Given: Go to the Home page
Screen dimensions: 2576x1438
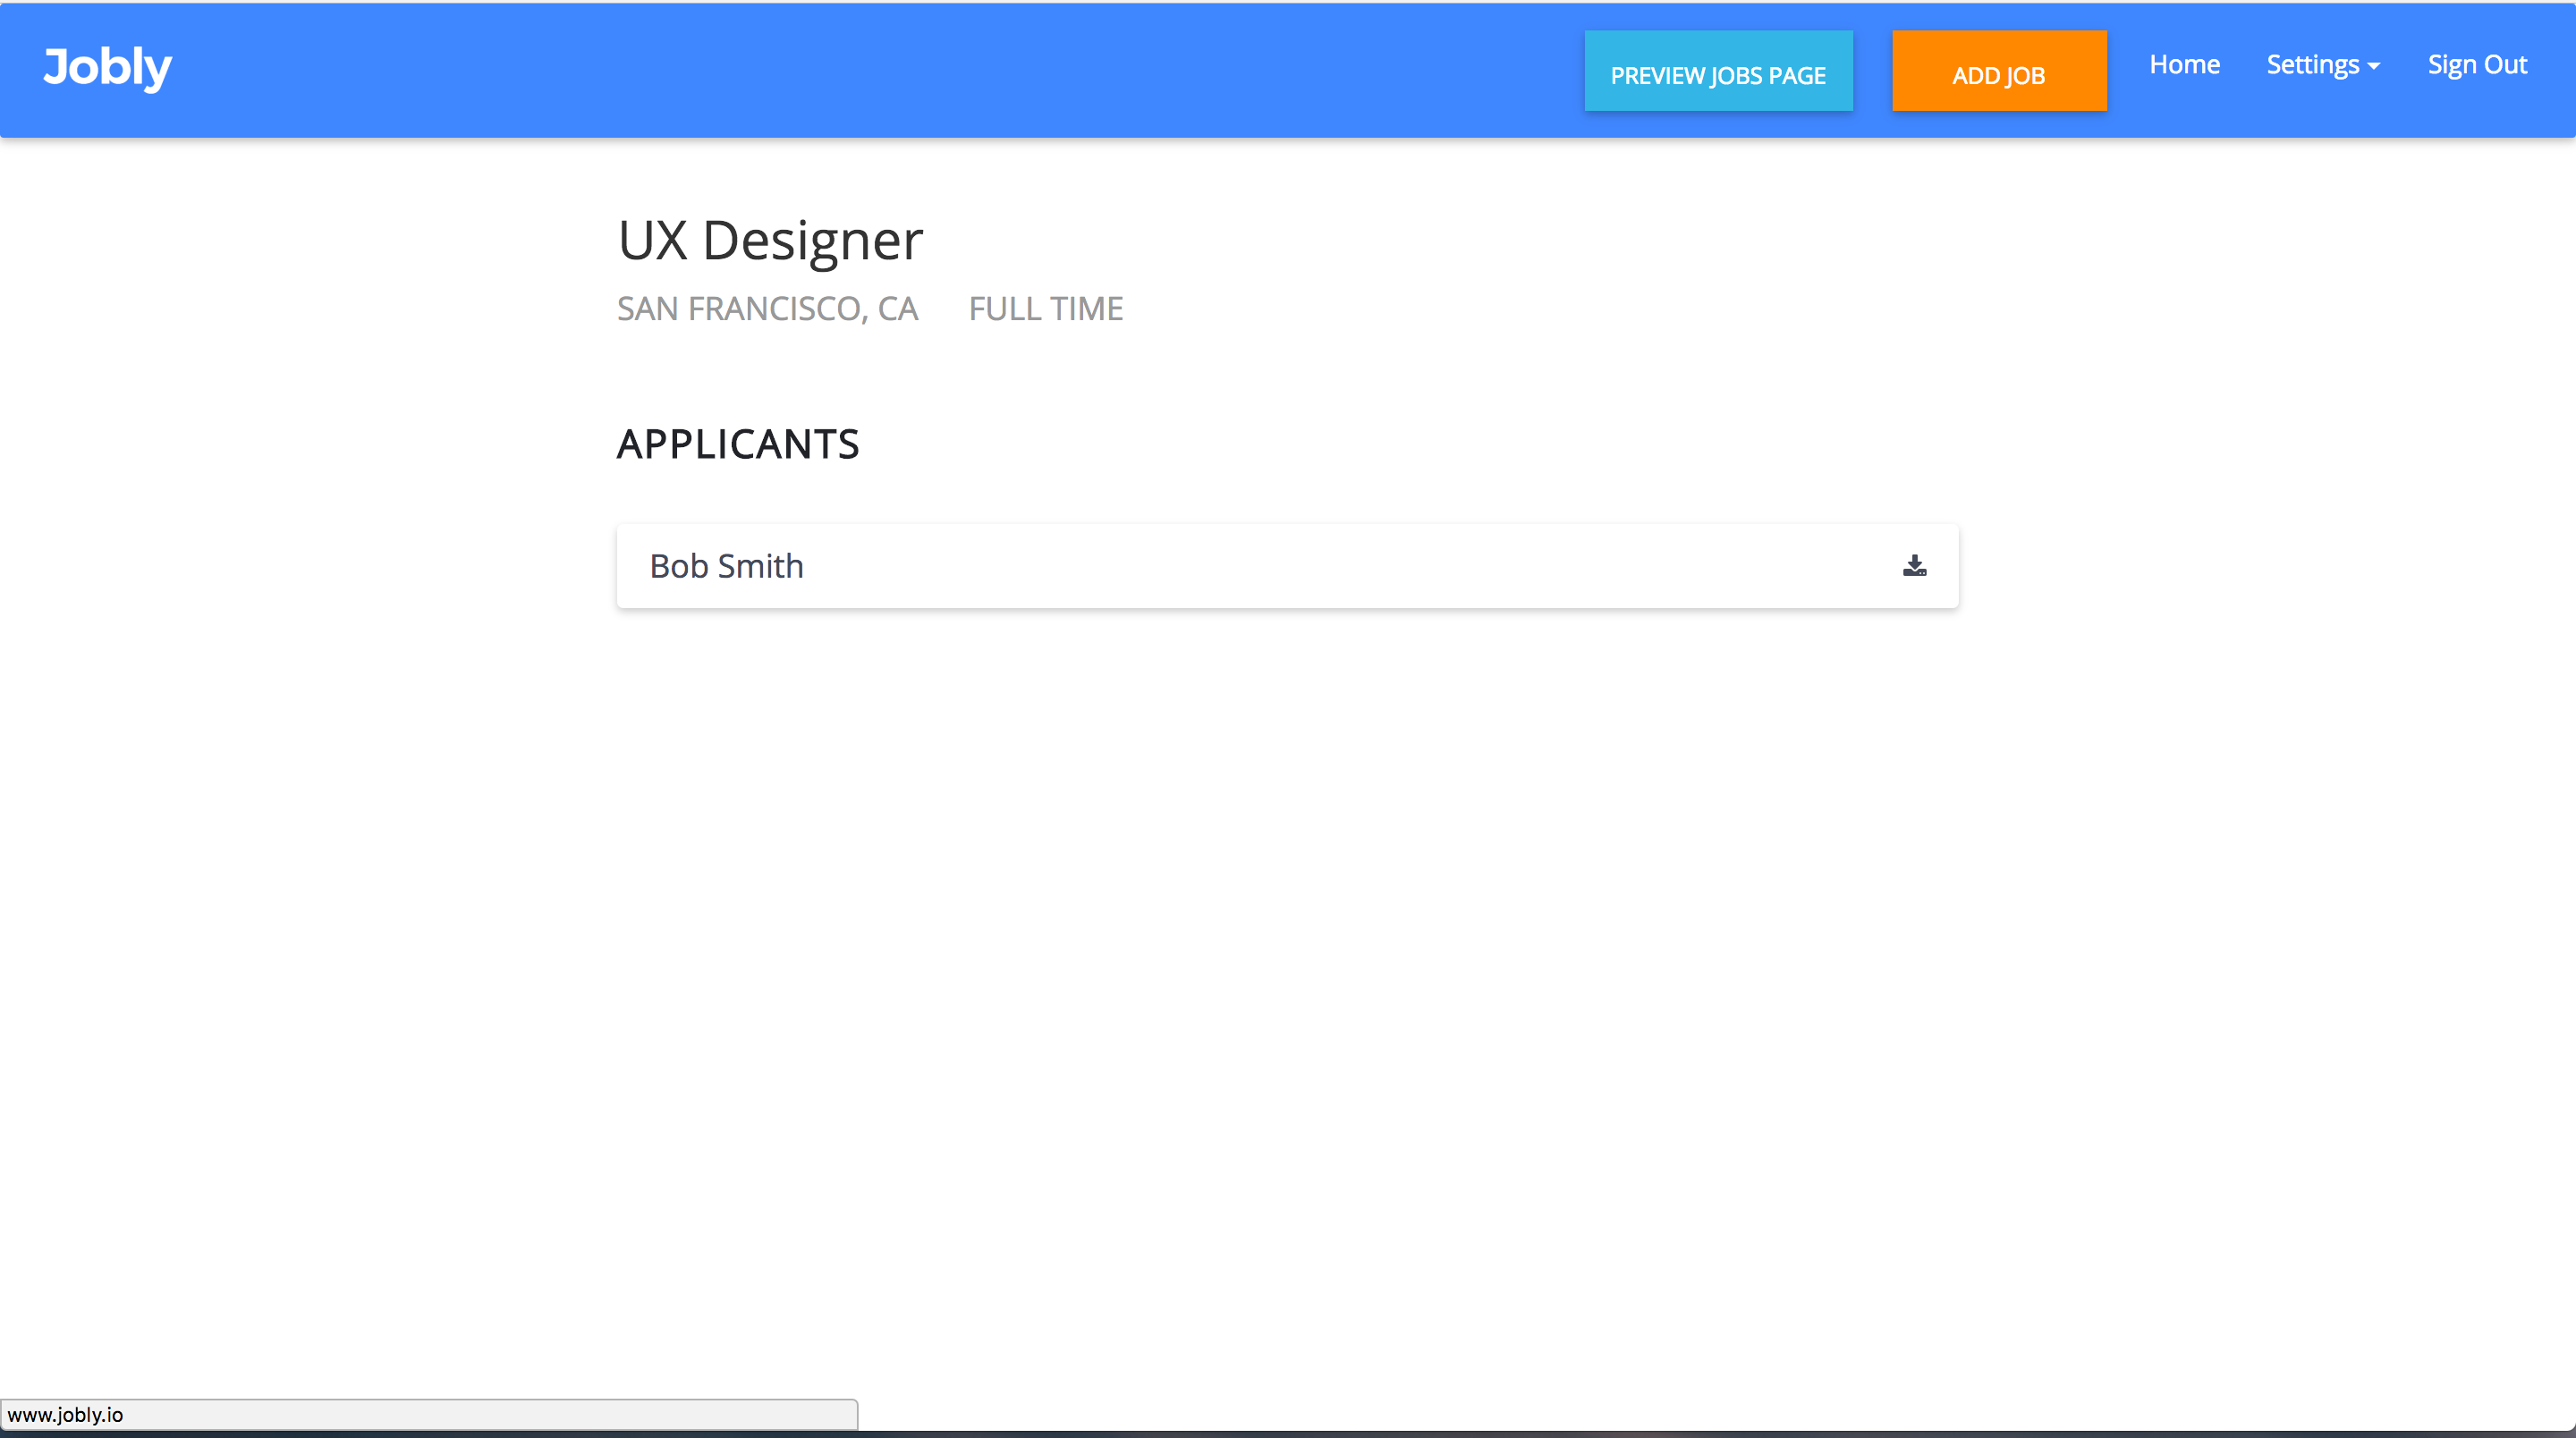Looking at the screenshot, I should 2184,65.
